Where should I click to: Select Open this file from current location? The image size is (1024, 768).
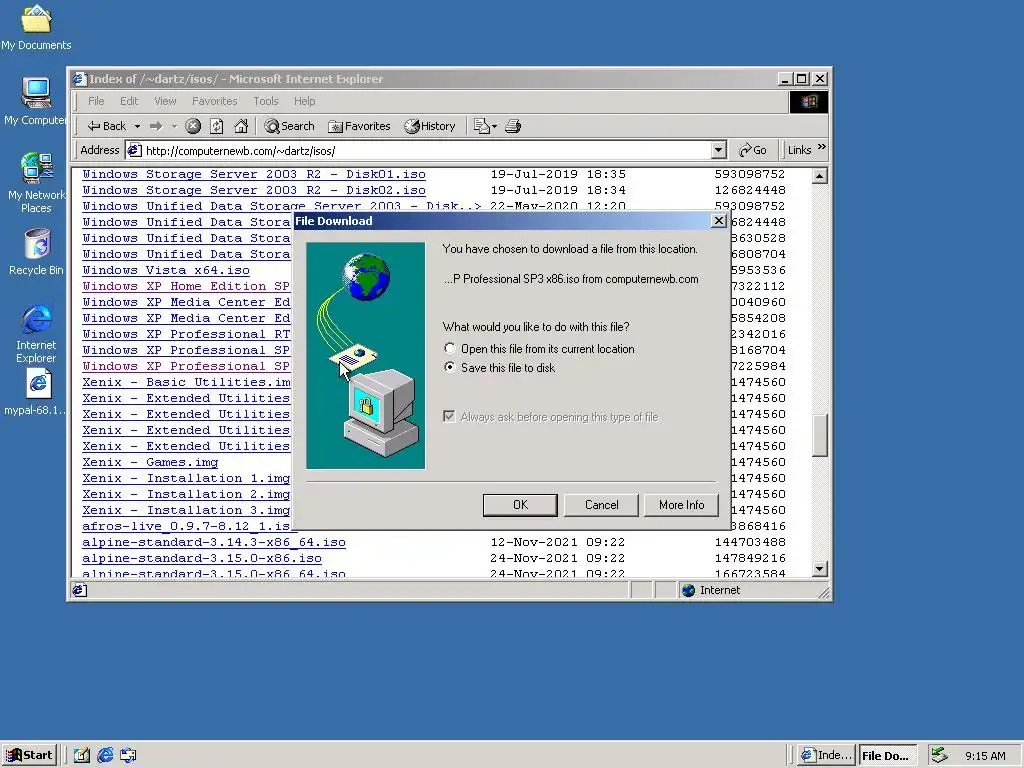[450, 349]
